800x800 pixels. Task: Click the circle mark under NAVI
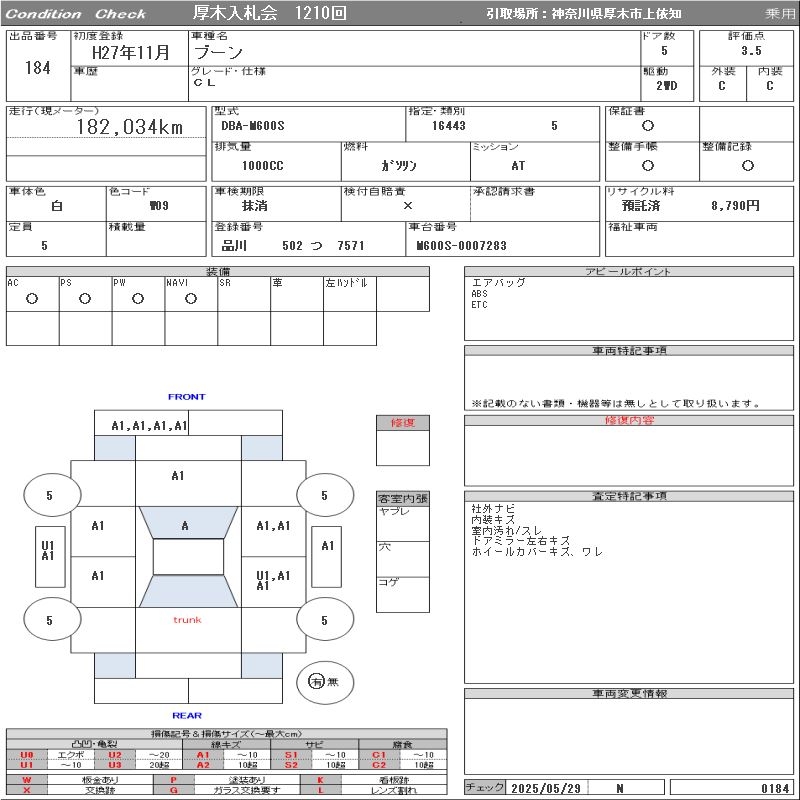coord(191,299)
